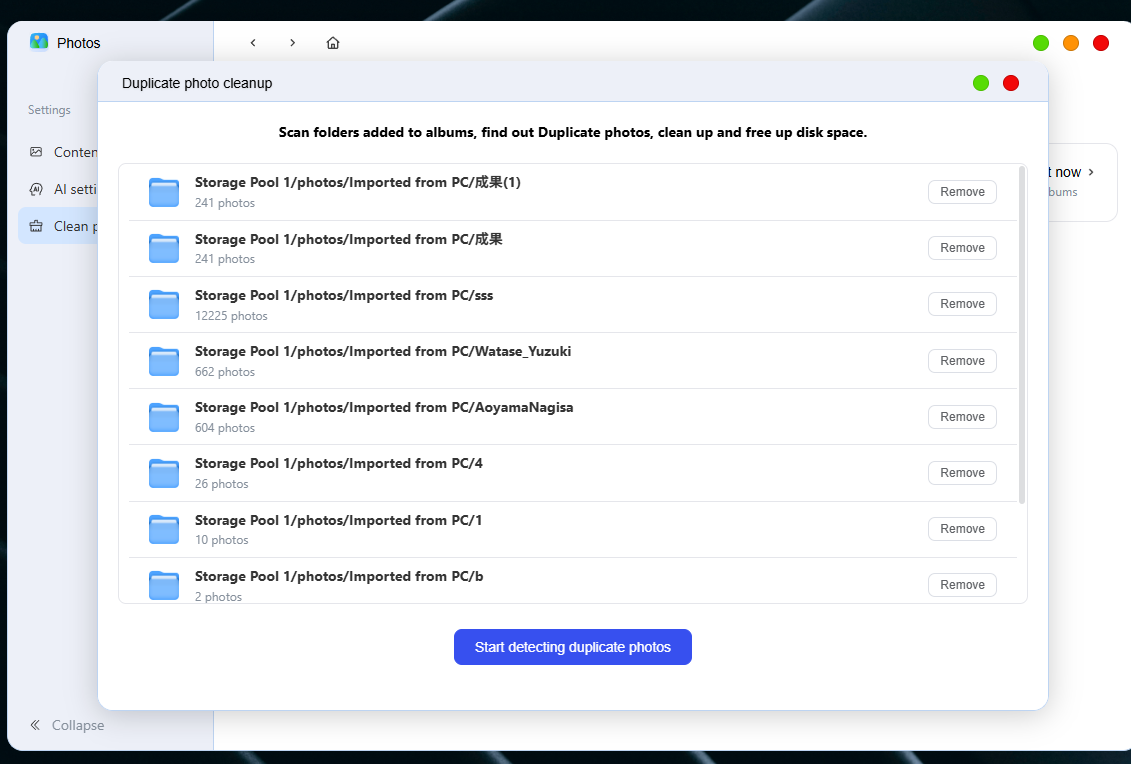Click the AoyamaNagisa folder path text

(384, 408)
